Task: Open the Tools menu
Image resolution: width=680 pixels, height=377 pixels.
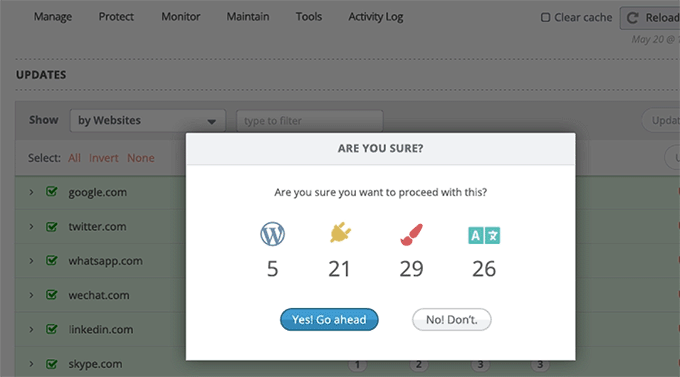Action: 309,17
